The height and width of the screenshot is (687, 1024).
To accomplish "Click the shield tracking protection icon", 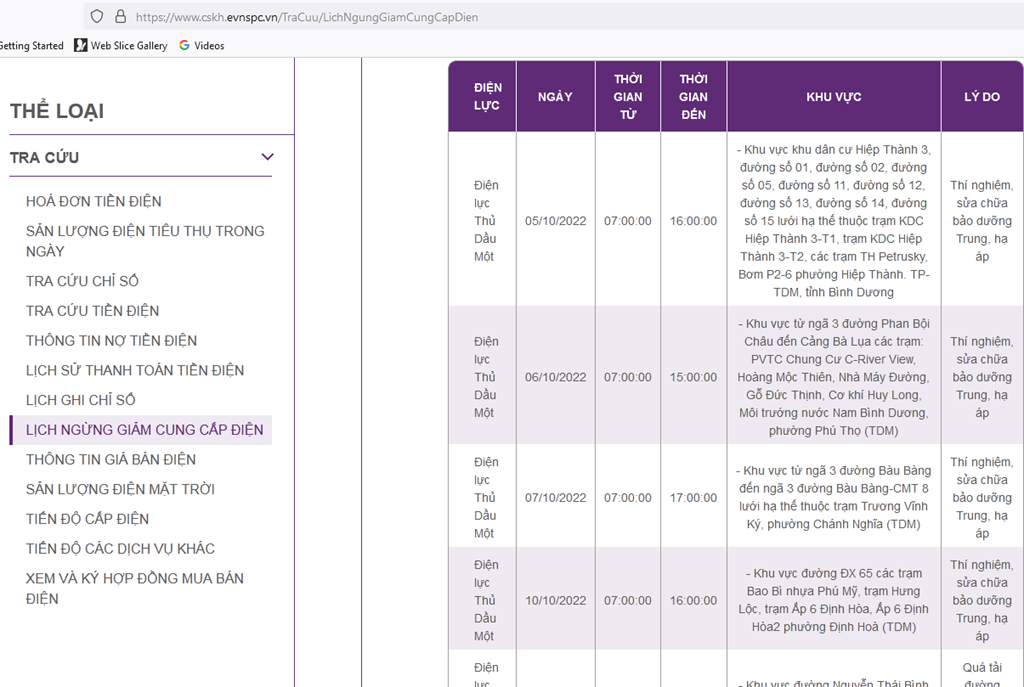I will pyautogui.click(x=97, y=16).
